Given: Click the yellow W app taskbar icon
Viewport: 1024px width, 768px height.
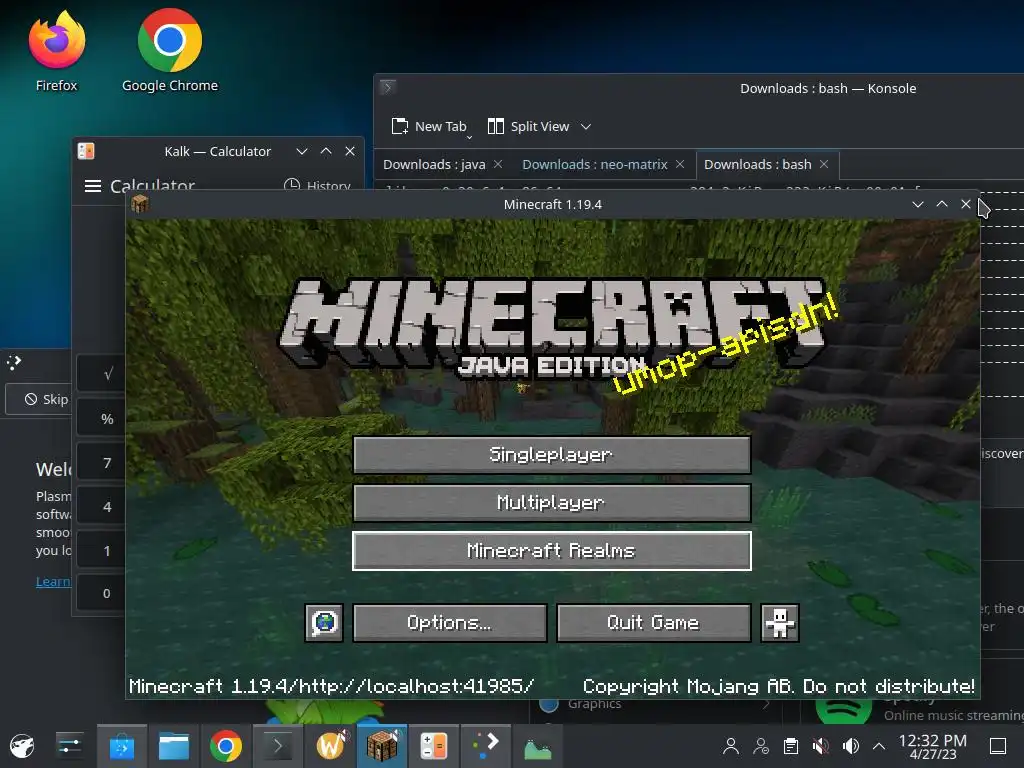Looking at the screenshot, I should pos(331,746).
